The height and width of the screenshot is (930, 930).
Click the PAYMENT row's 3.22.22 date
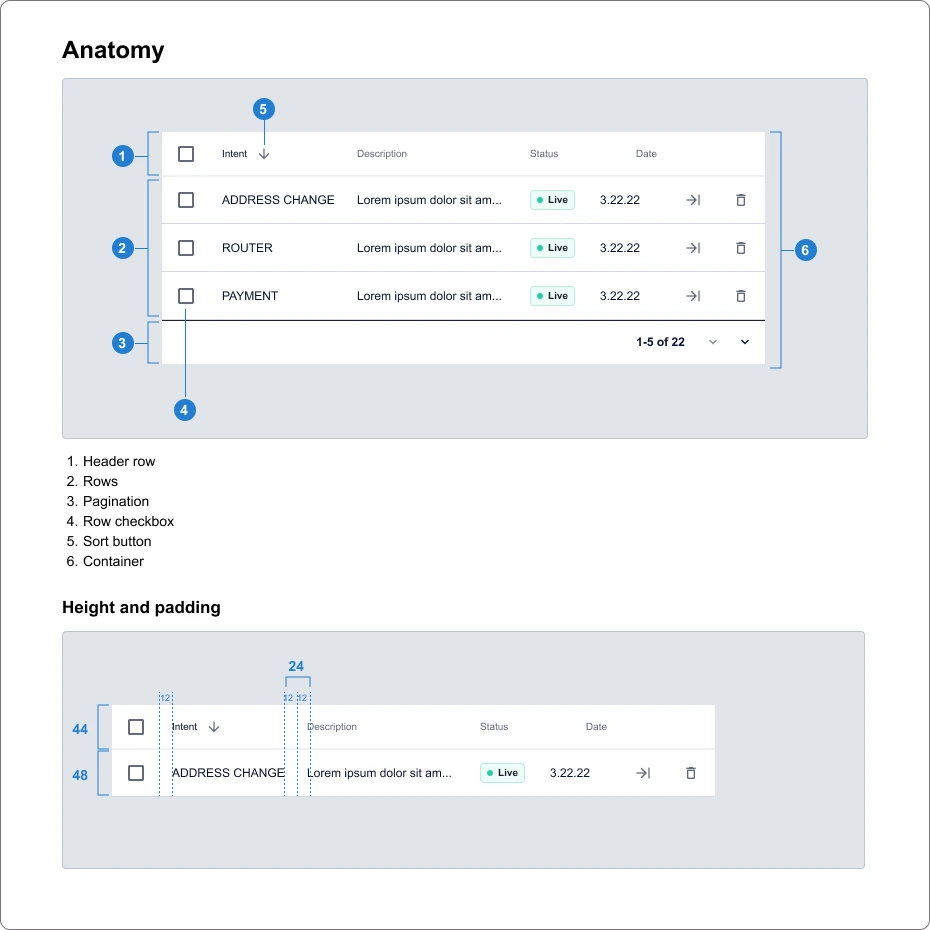tap(620, 296)
